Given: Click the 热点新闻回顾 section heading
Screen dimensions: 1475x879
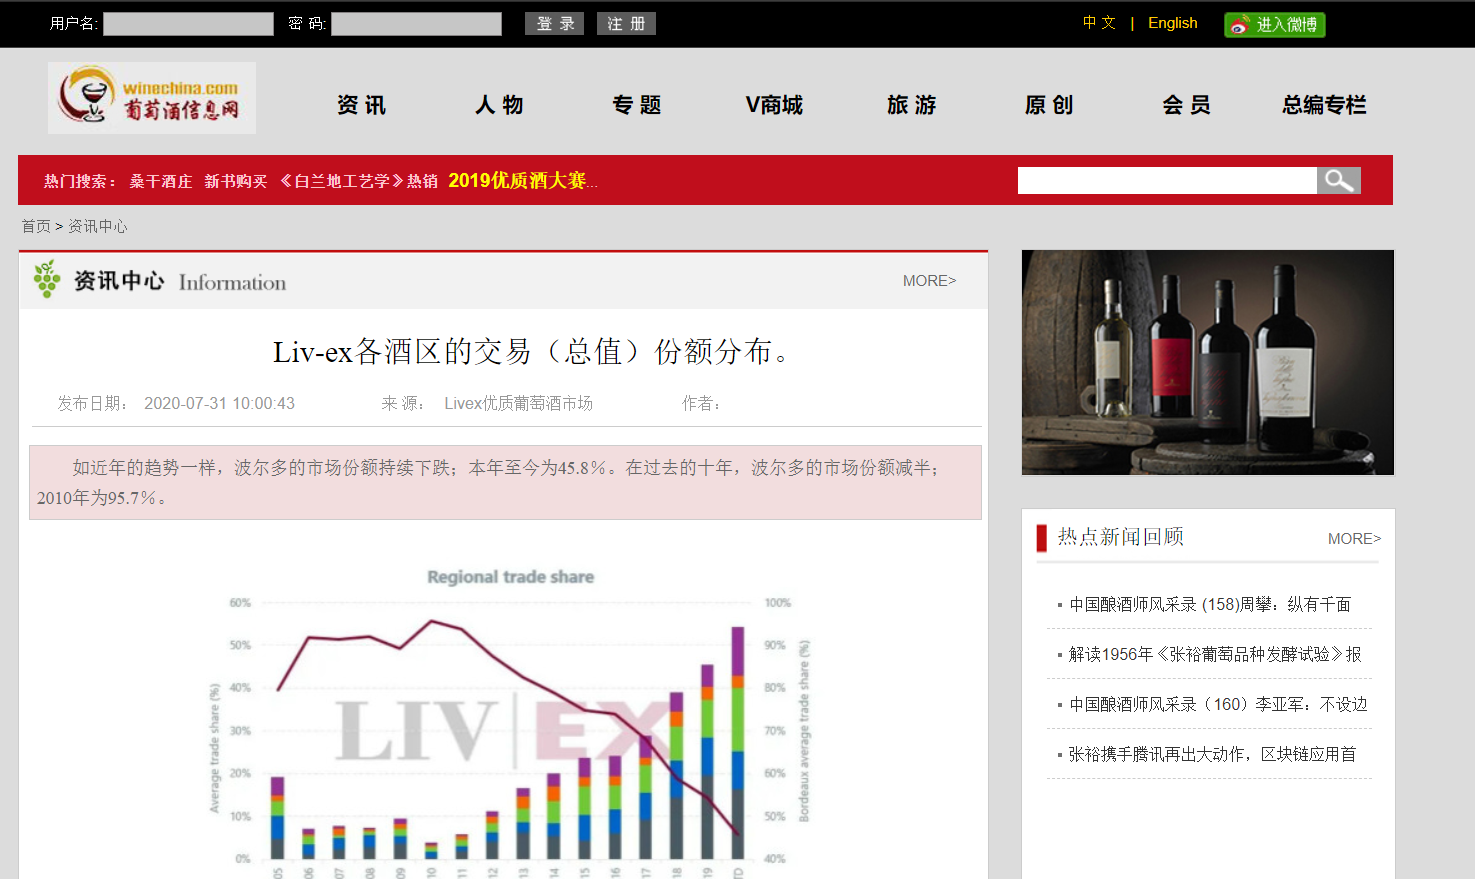Looking at the screenshot, I should coord(1120,537).
